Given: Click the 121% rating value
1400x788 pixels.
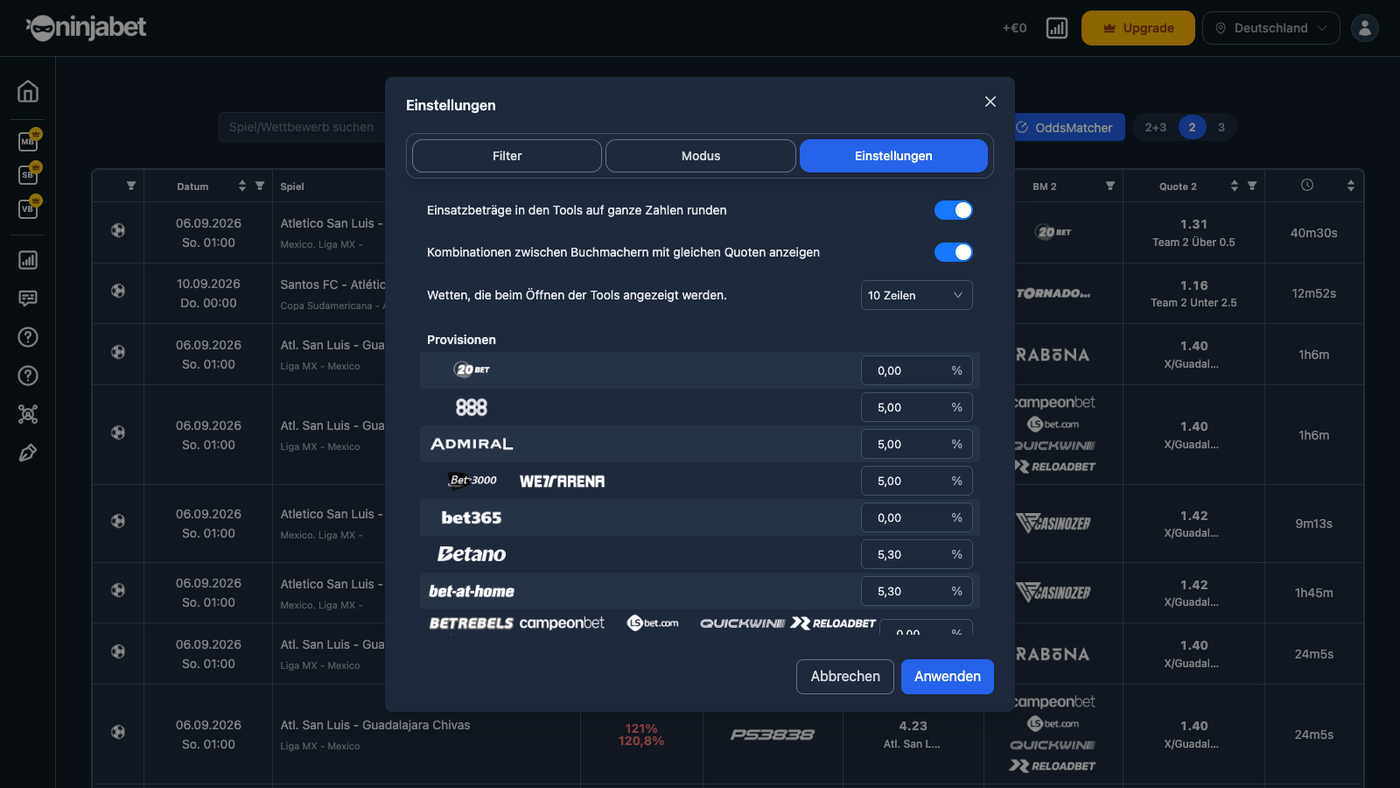Looking at the screenshot, I should (x=641, y=728).
